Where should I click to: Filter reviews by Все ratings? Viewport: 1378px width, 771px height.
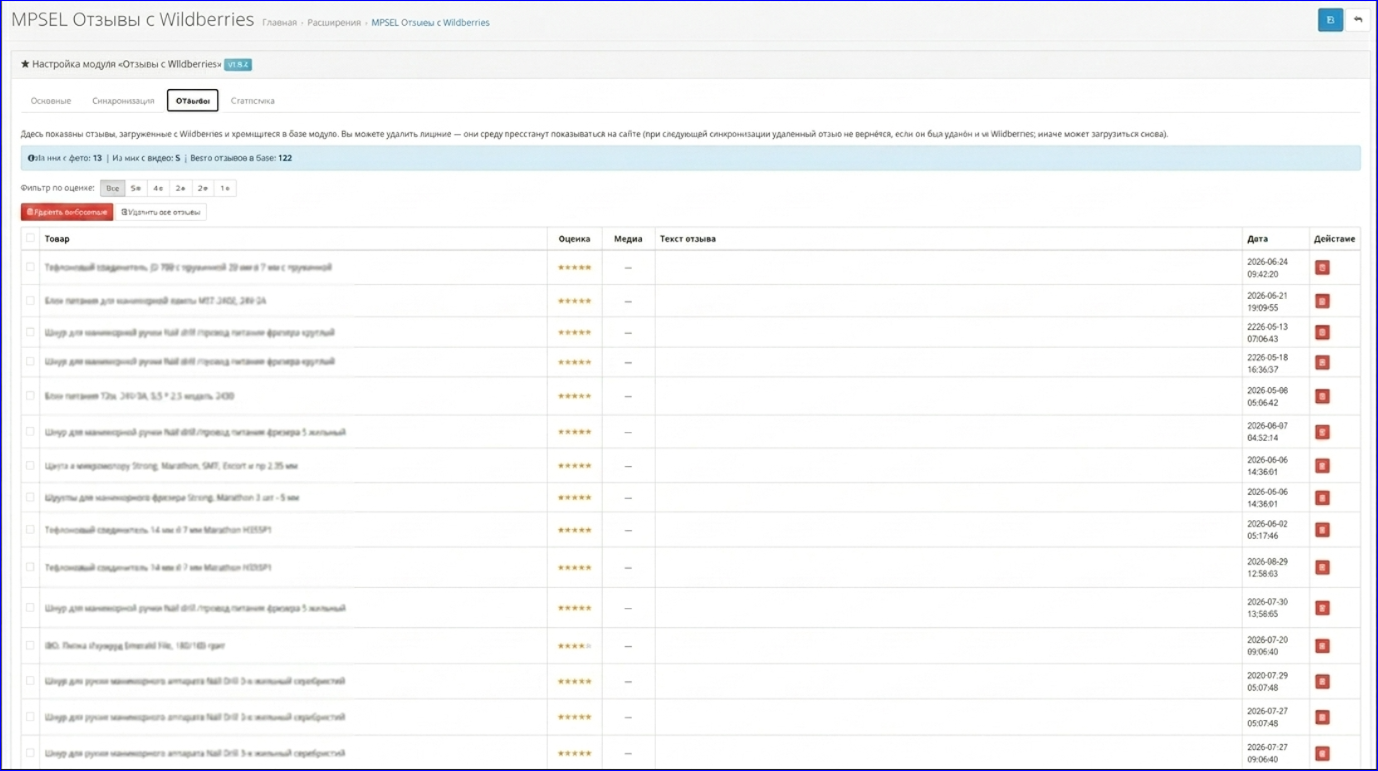(x=112, y=188)
